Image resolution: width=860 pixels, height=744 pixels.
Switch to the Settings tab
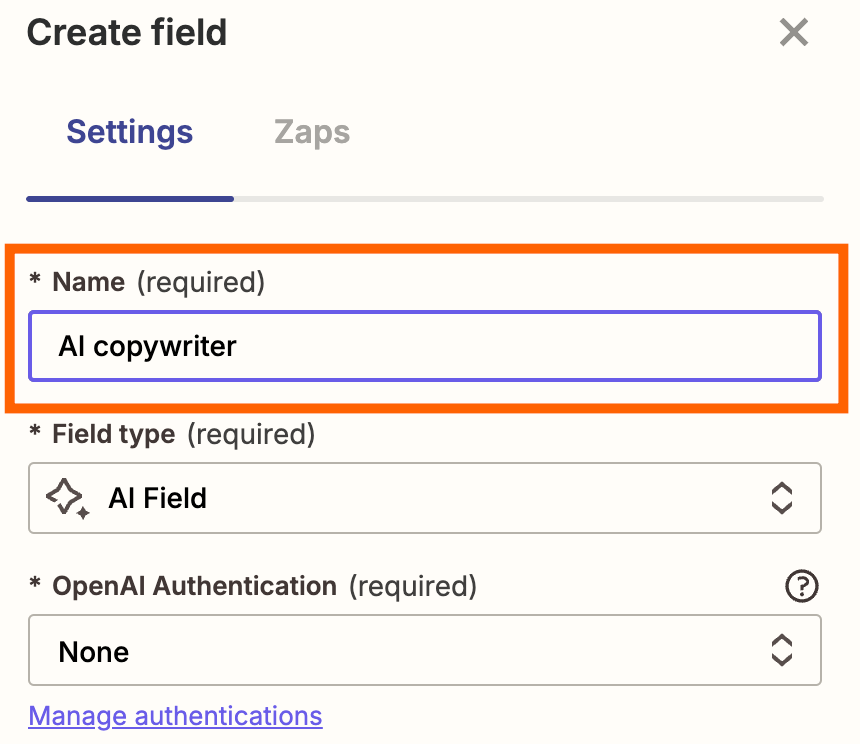(x=129, y=132)
